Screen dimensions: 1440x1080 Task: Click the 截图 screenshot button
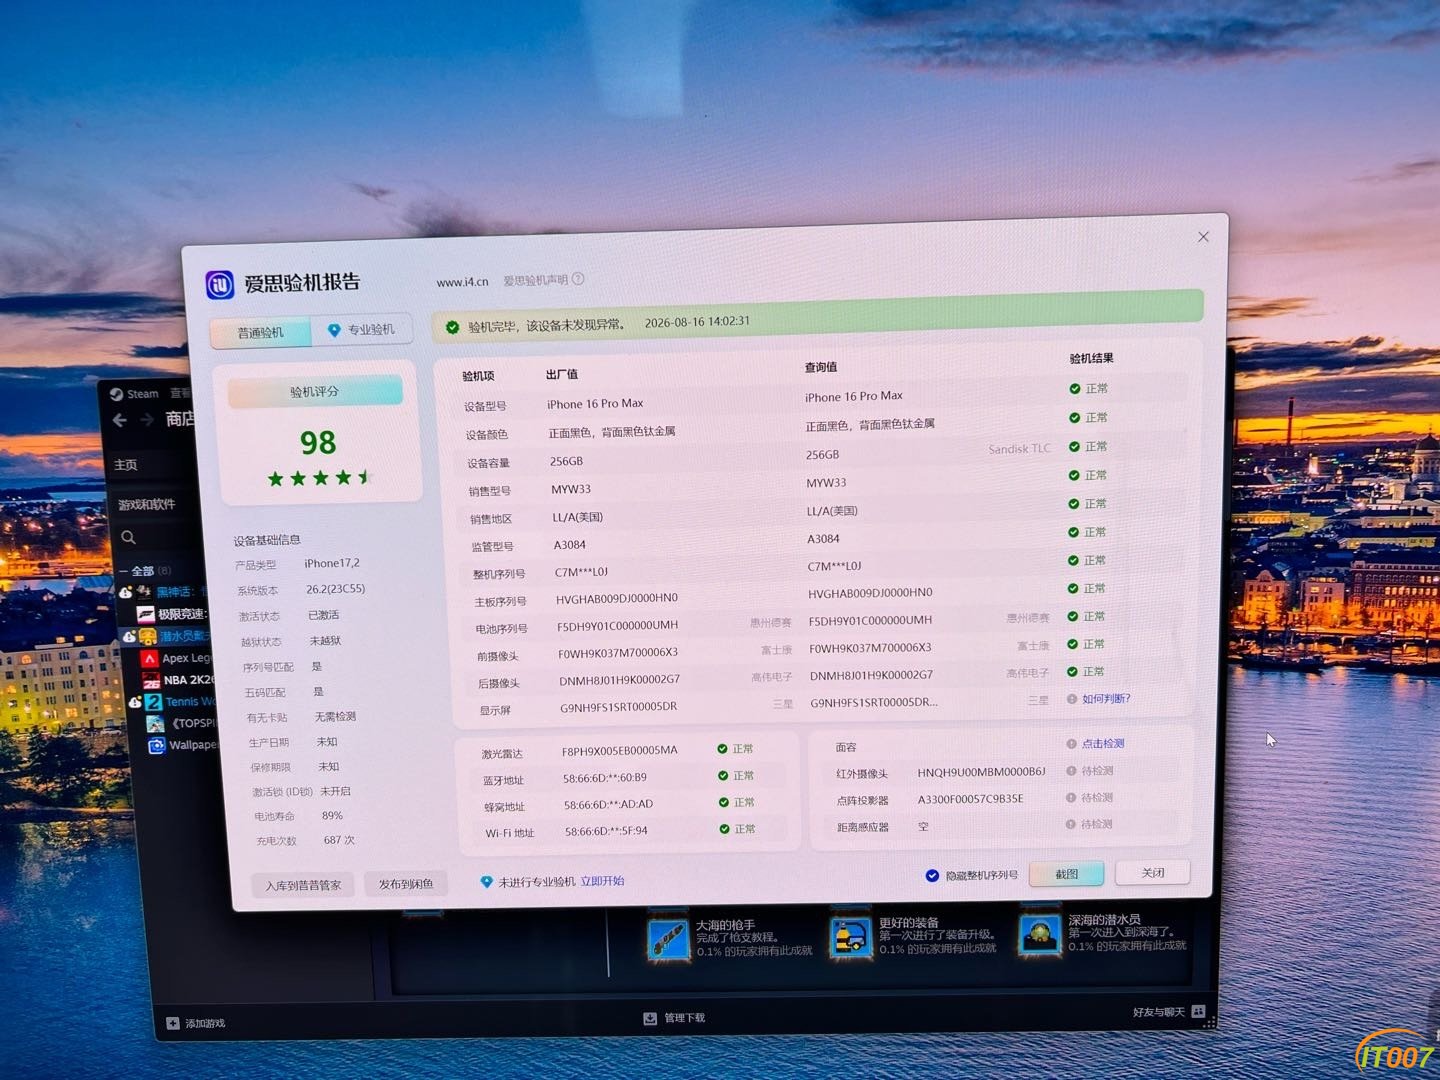tap(1067, 874)
